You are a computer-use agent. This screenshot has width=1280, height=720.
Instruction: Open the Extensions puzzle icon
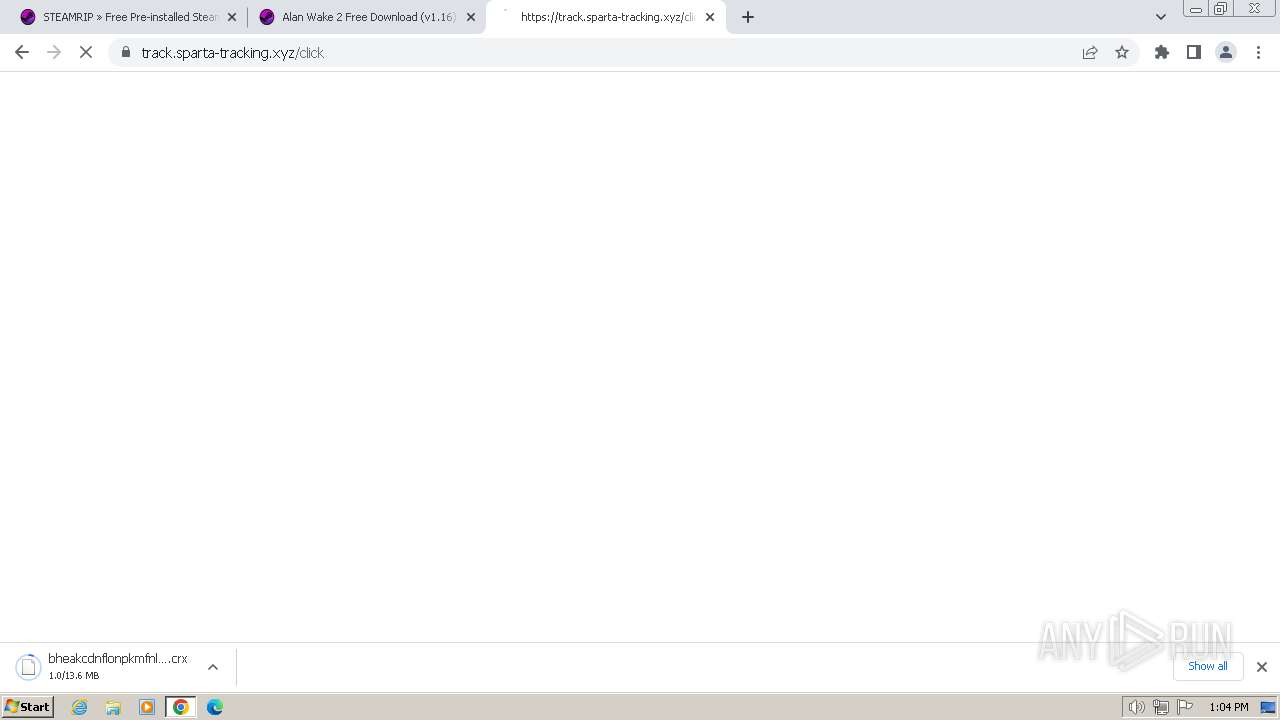[1162, 52]
